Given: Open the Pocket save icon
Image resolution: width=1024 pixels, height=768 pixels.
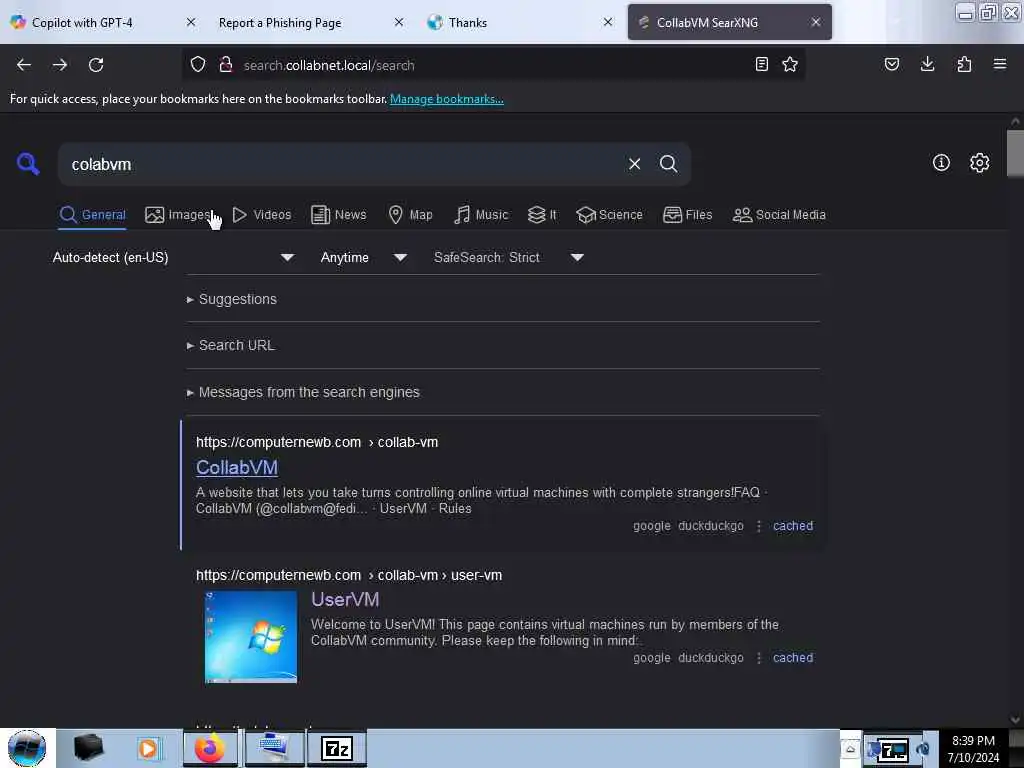Looking at the screenshot, I should (892, 64).
